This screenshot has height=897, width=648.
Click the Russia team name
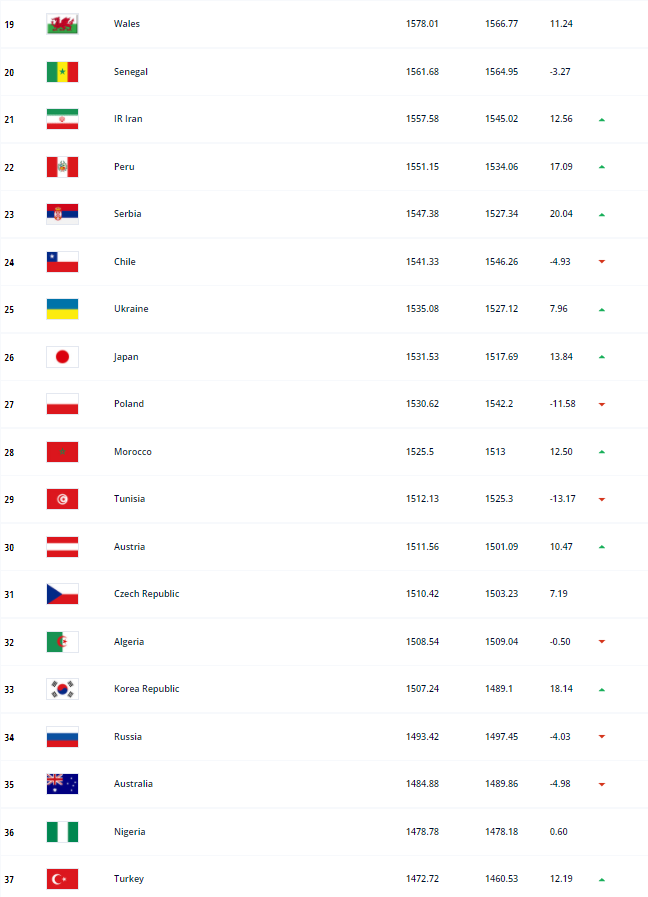click(128, 737)
